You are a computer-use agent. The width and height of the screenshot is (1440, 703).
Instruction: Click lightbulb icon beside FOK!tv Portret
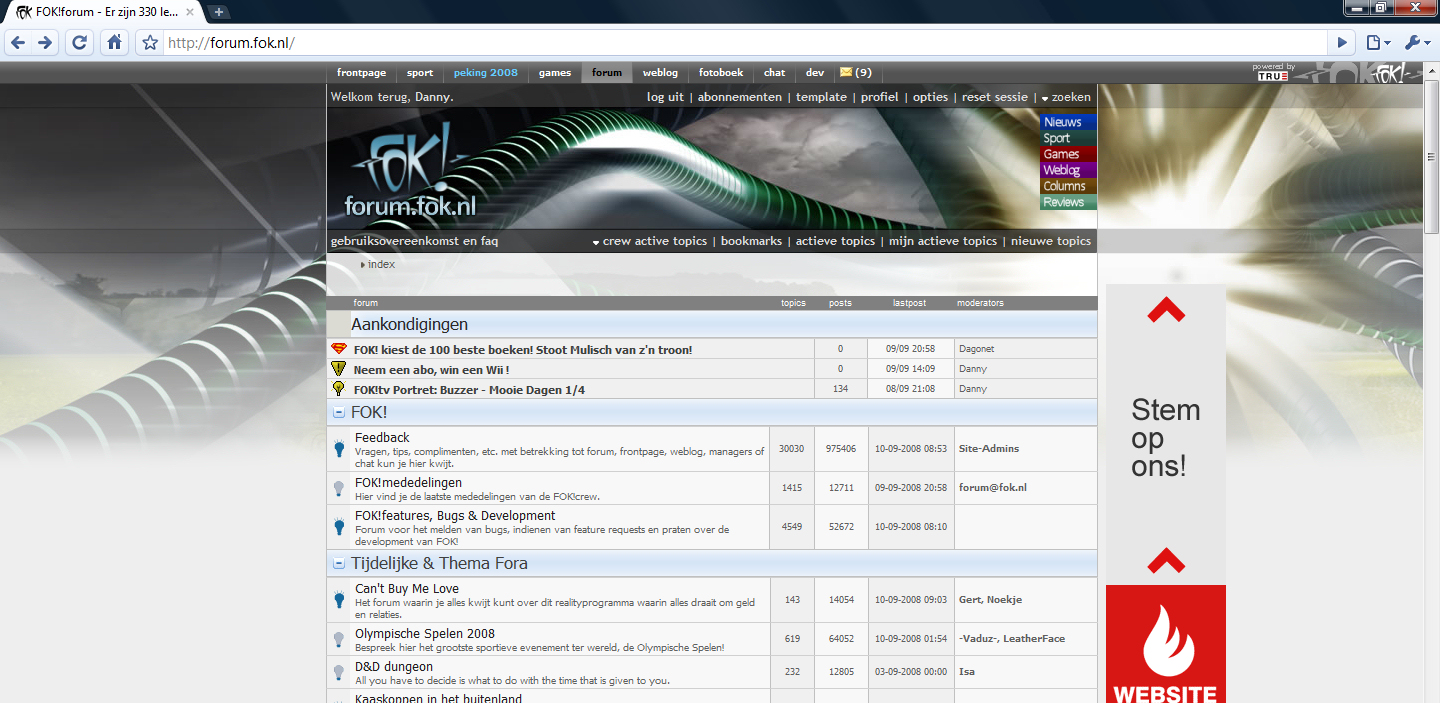click(339, 388)
